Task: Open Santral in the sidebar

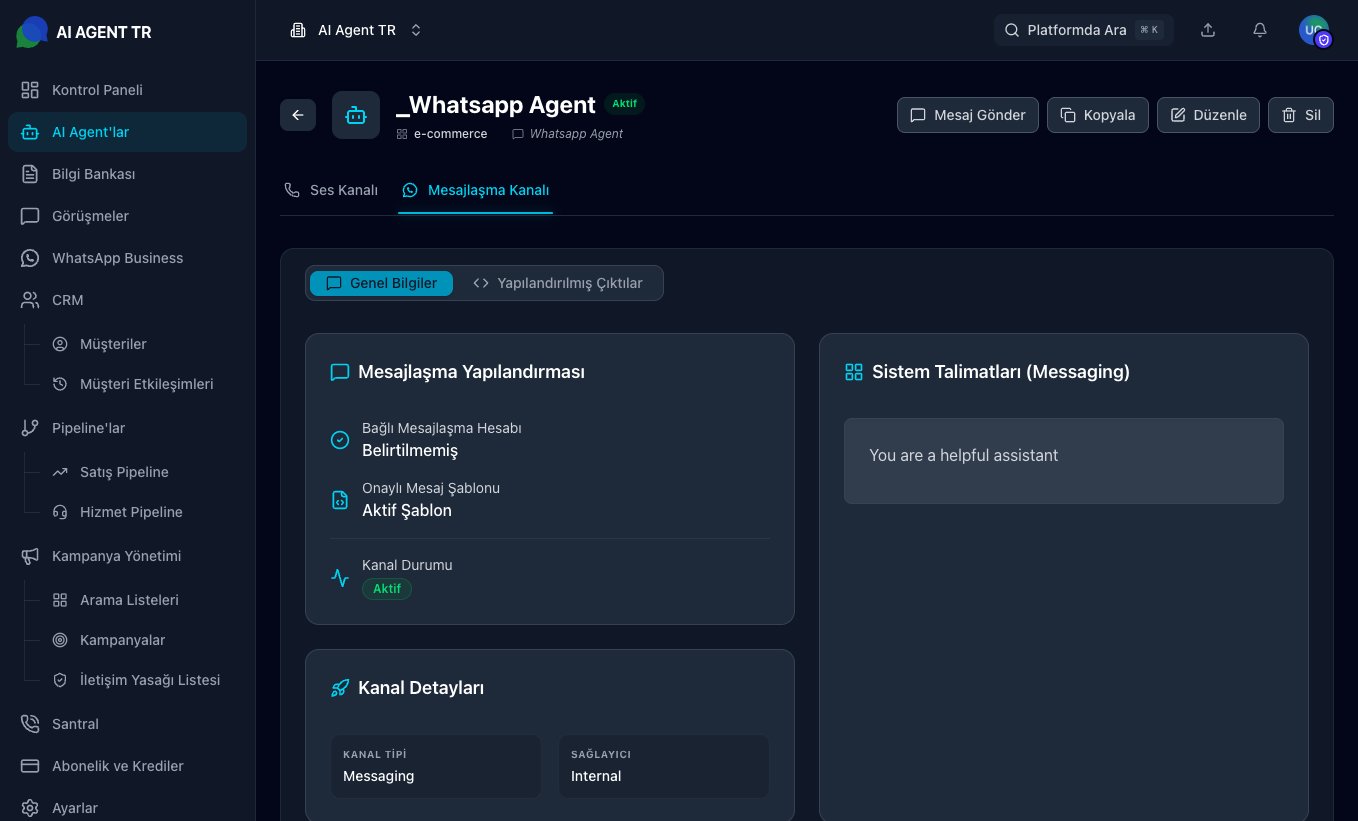Action: (x=127, y=724)
